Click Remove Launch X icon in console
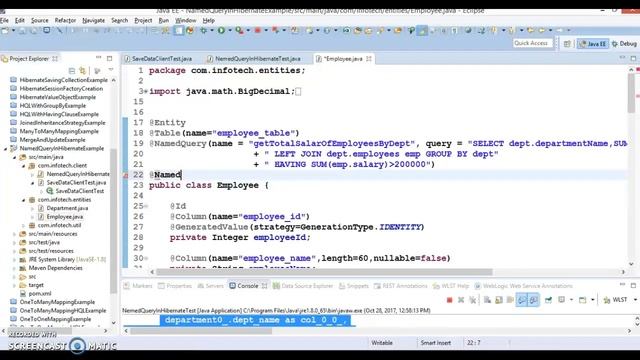Screen dimensions: 640x360 coord(461,300)
